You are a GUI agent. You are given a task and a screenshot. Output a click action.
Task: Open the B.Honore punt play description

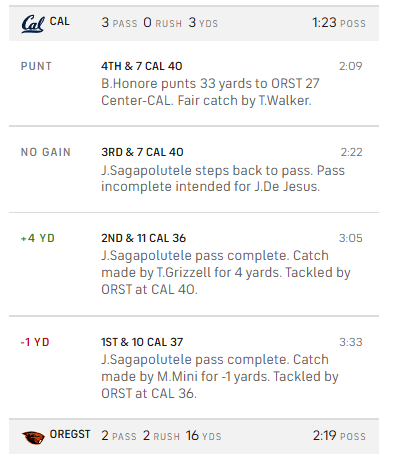(210, 92)
